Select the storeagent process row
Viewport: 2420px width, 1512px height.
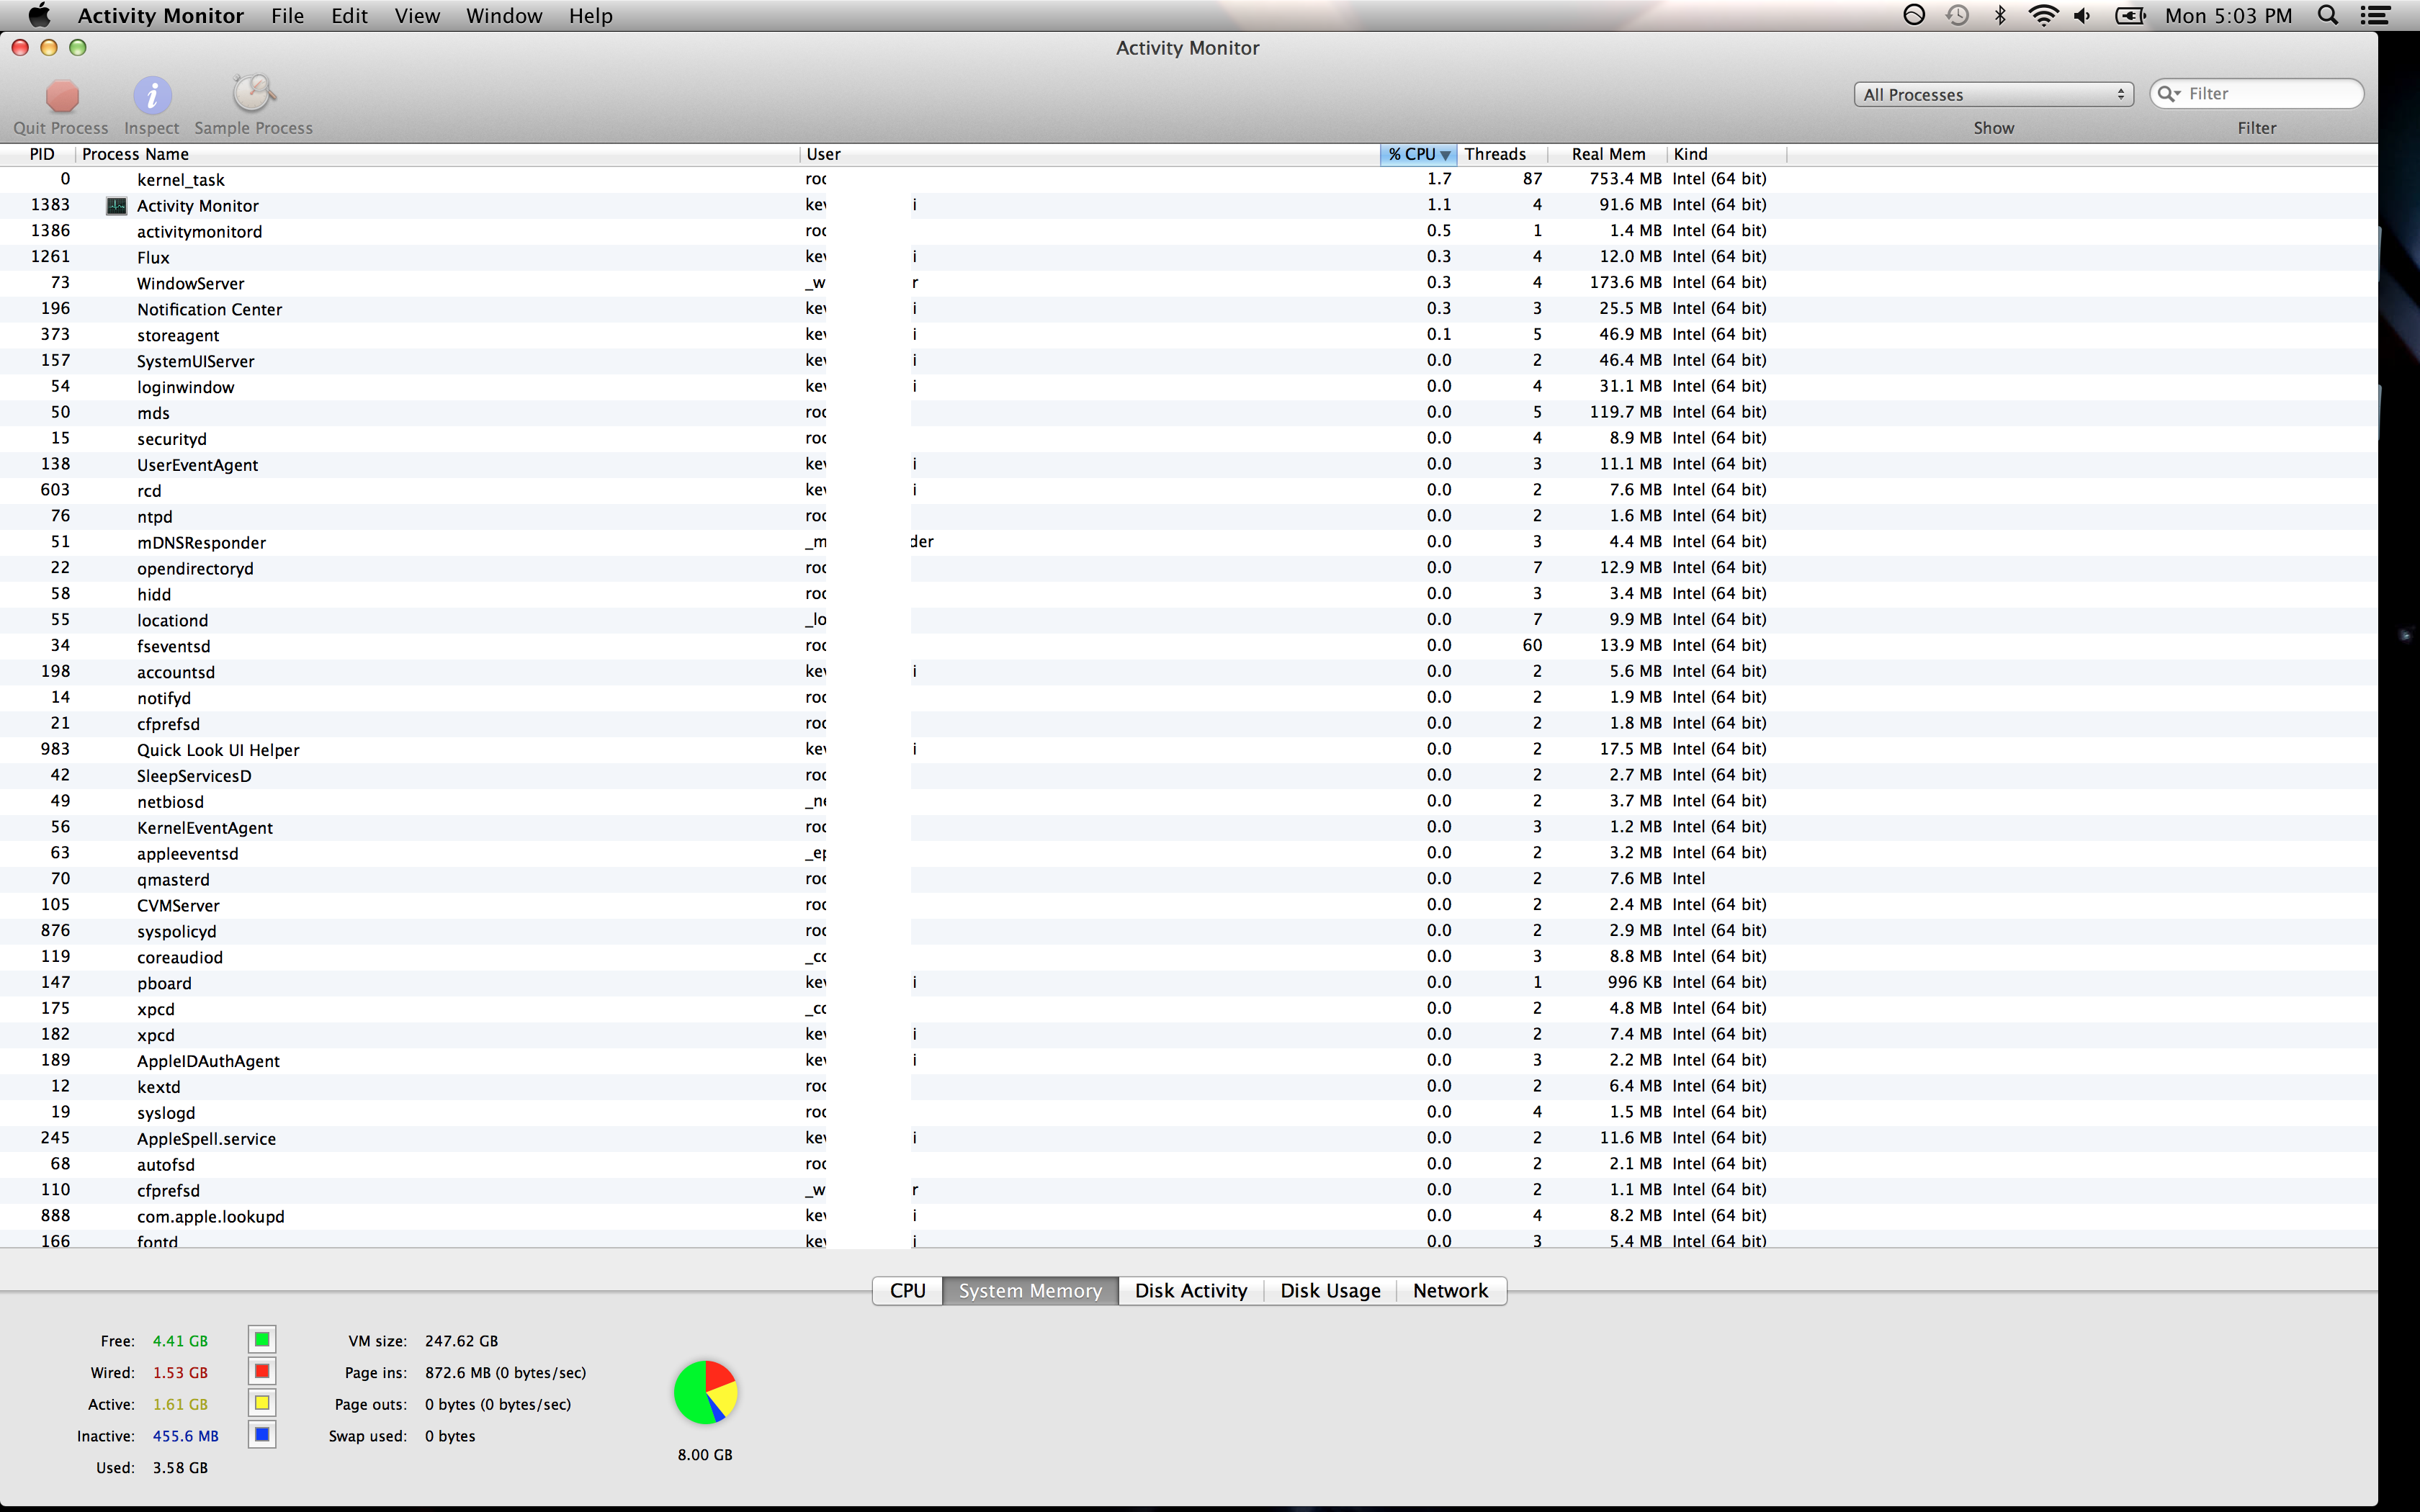click(1188, 335)
